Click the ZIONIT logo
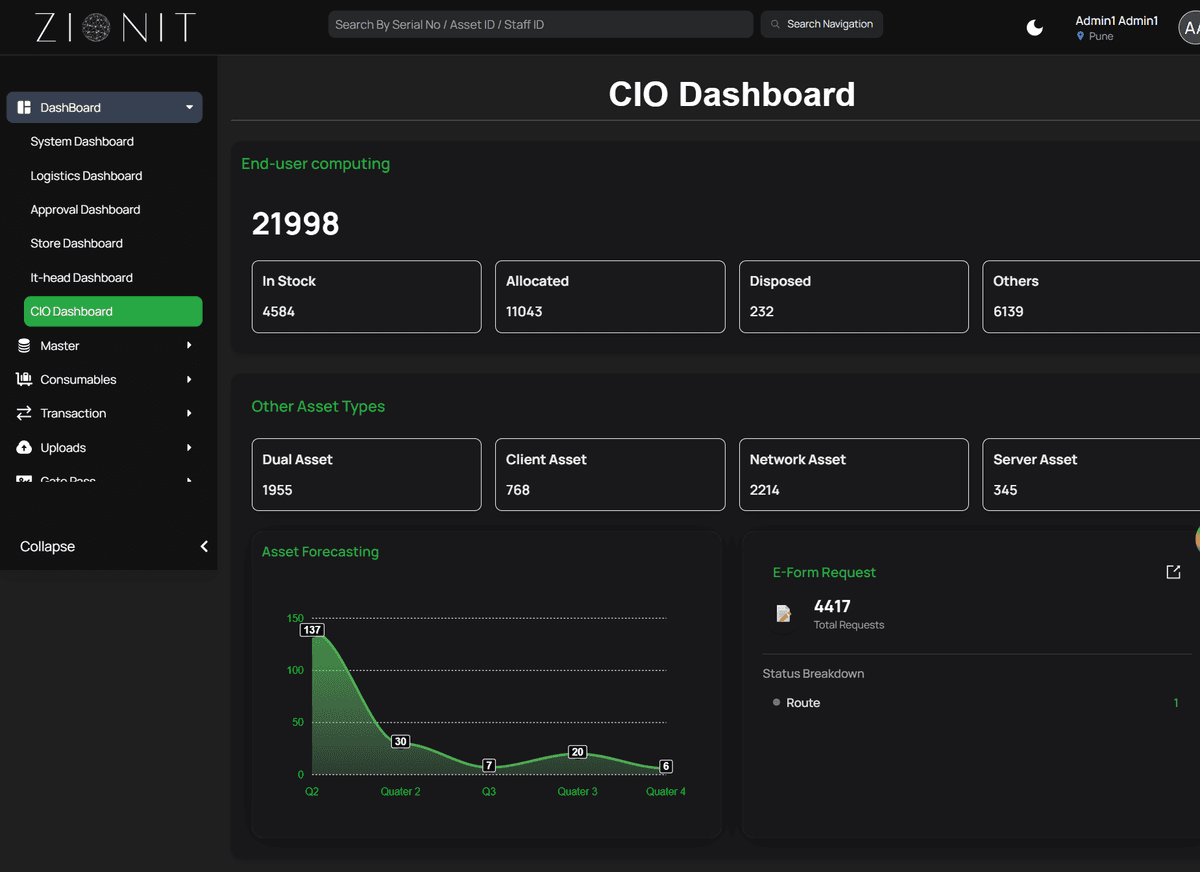 pos(115,27)
